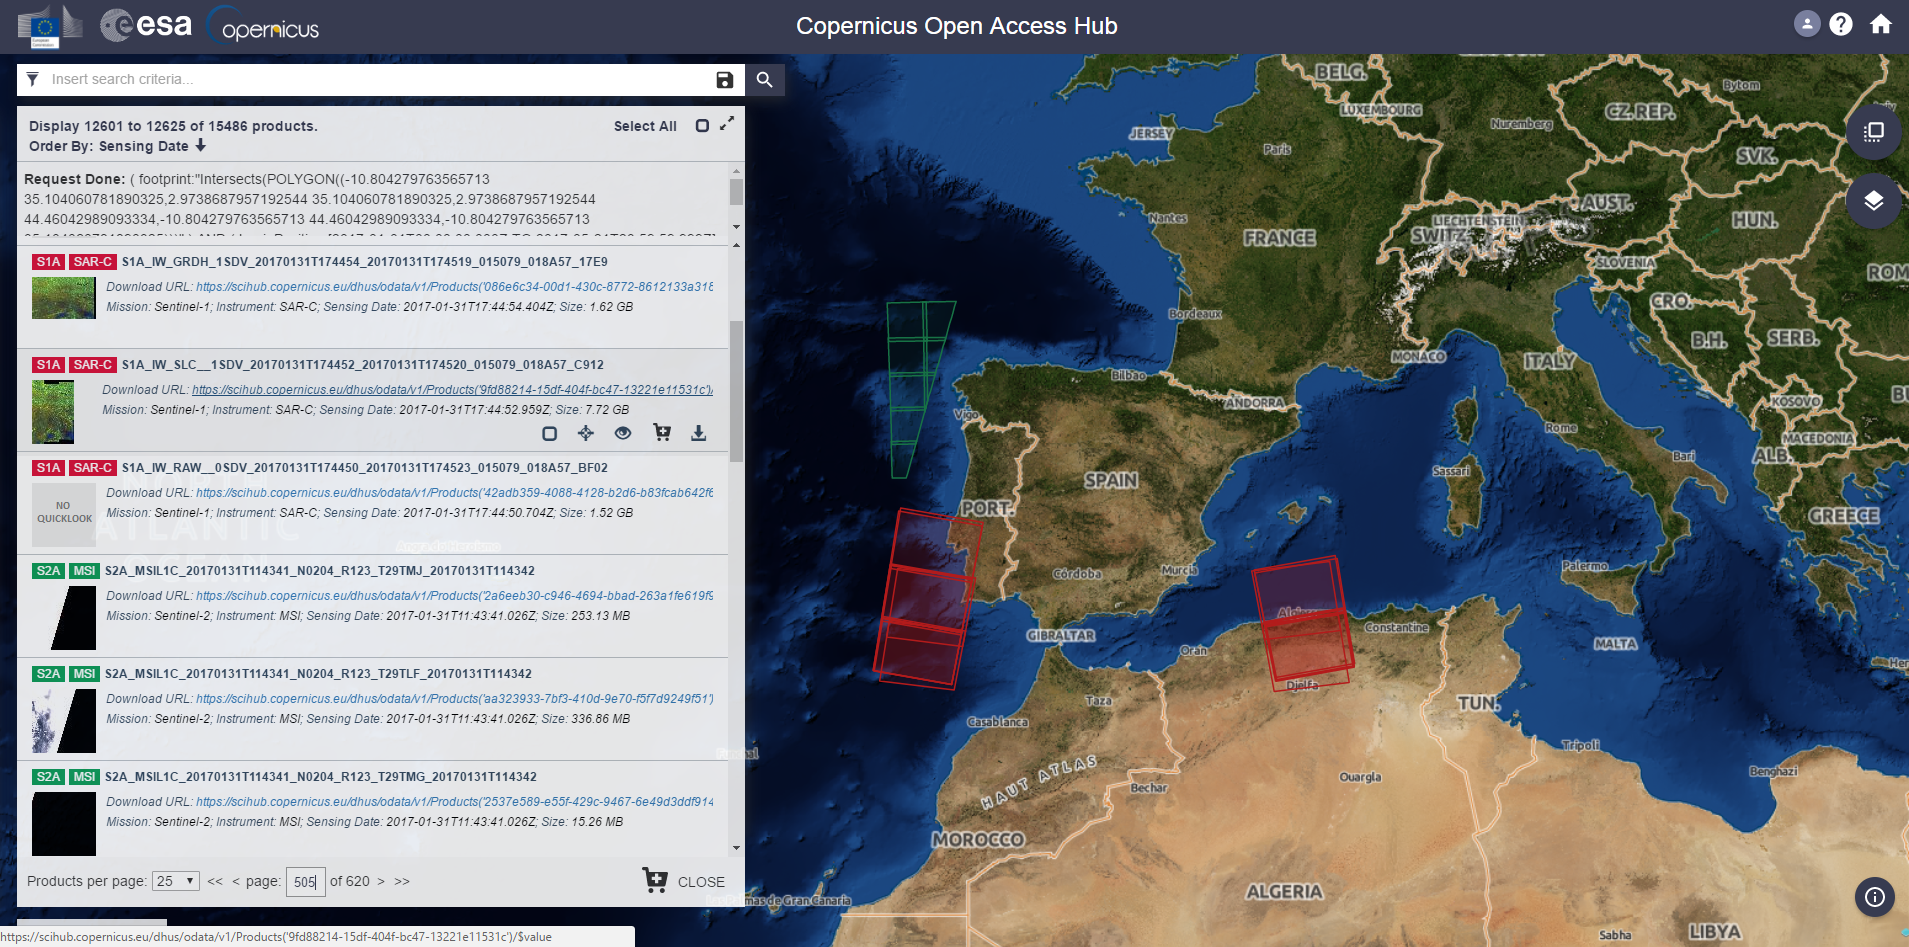Click the search criteria input field
Screen dimensions: 1909x947
[380, 79]
